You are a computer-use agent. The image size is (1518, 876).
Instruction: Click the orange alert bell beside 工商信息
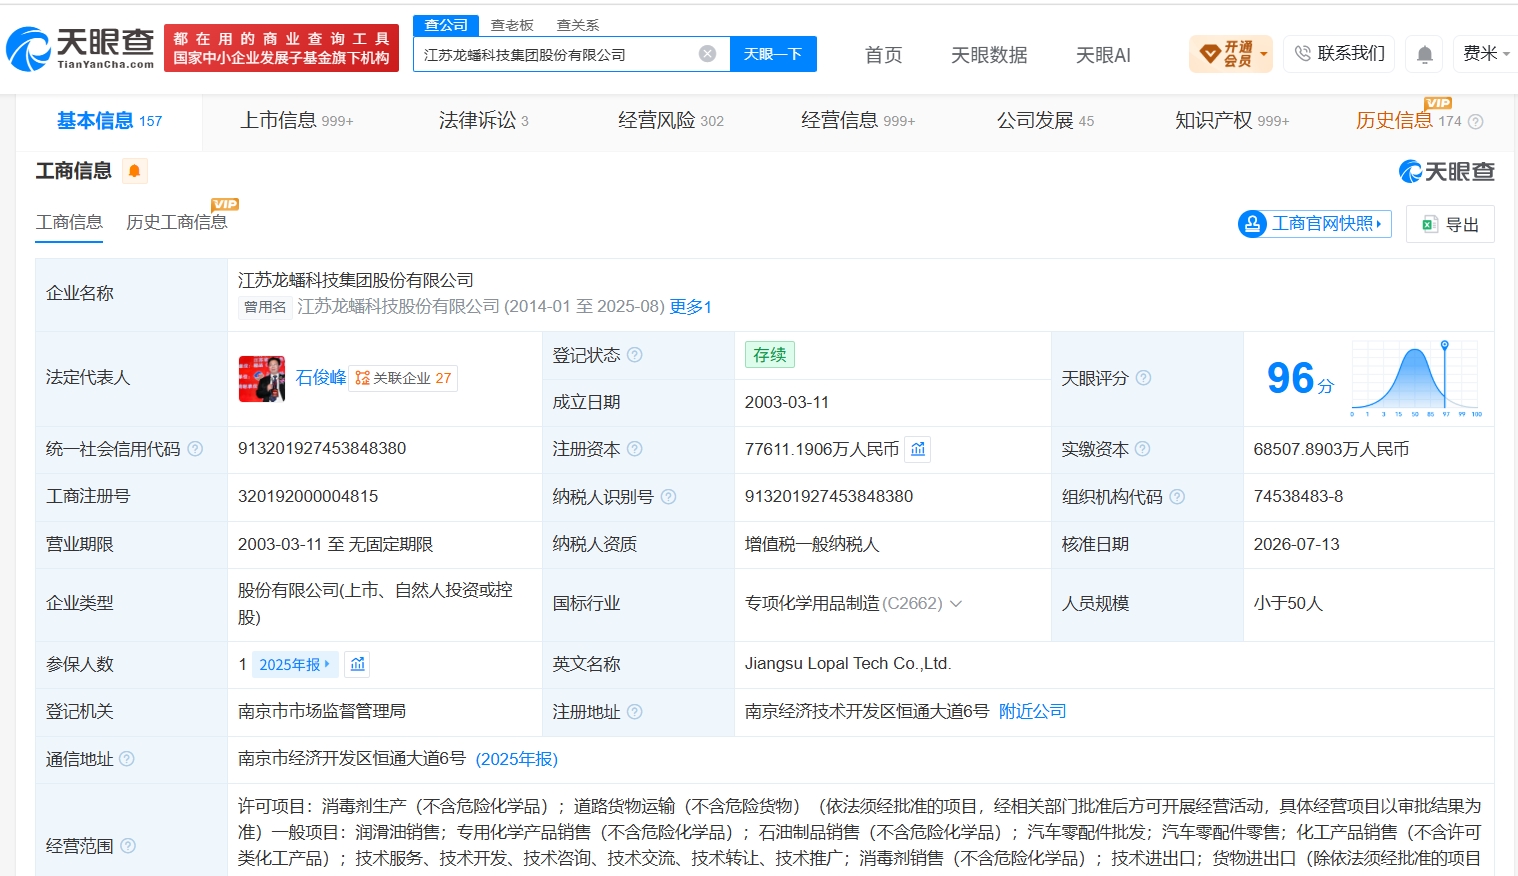134,171
